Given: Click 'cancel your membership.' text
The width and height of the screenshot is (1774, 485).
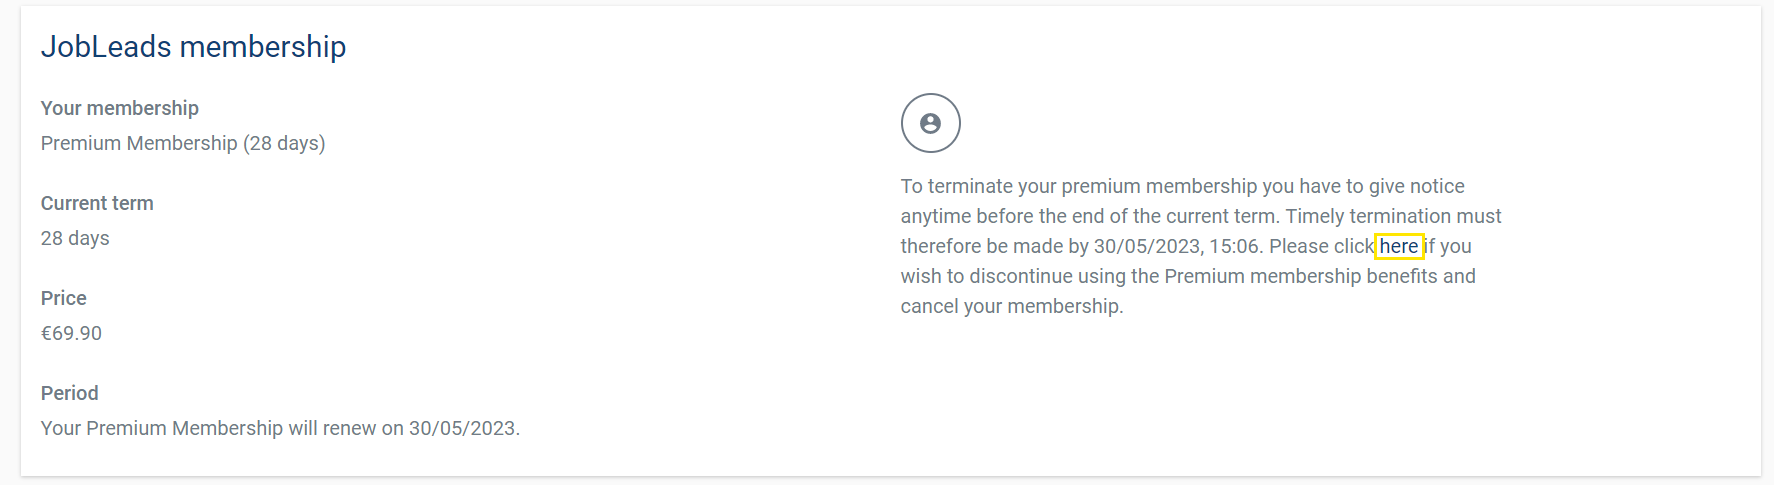Looking at the screenshot, I should 1012,306.
